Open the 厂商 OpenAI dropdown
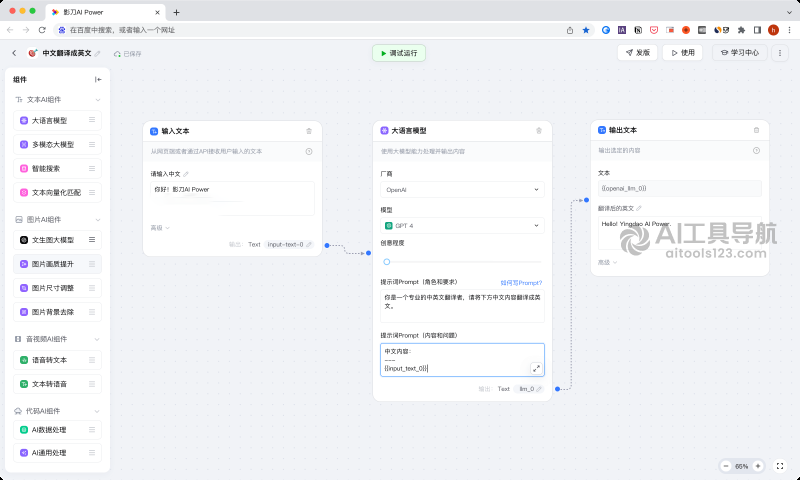Screen dimensions: 800x480 462,190
